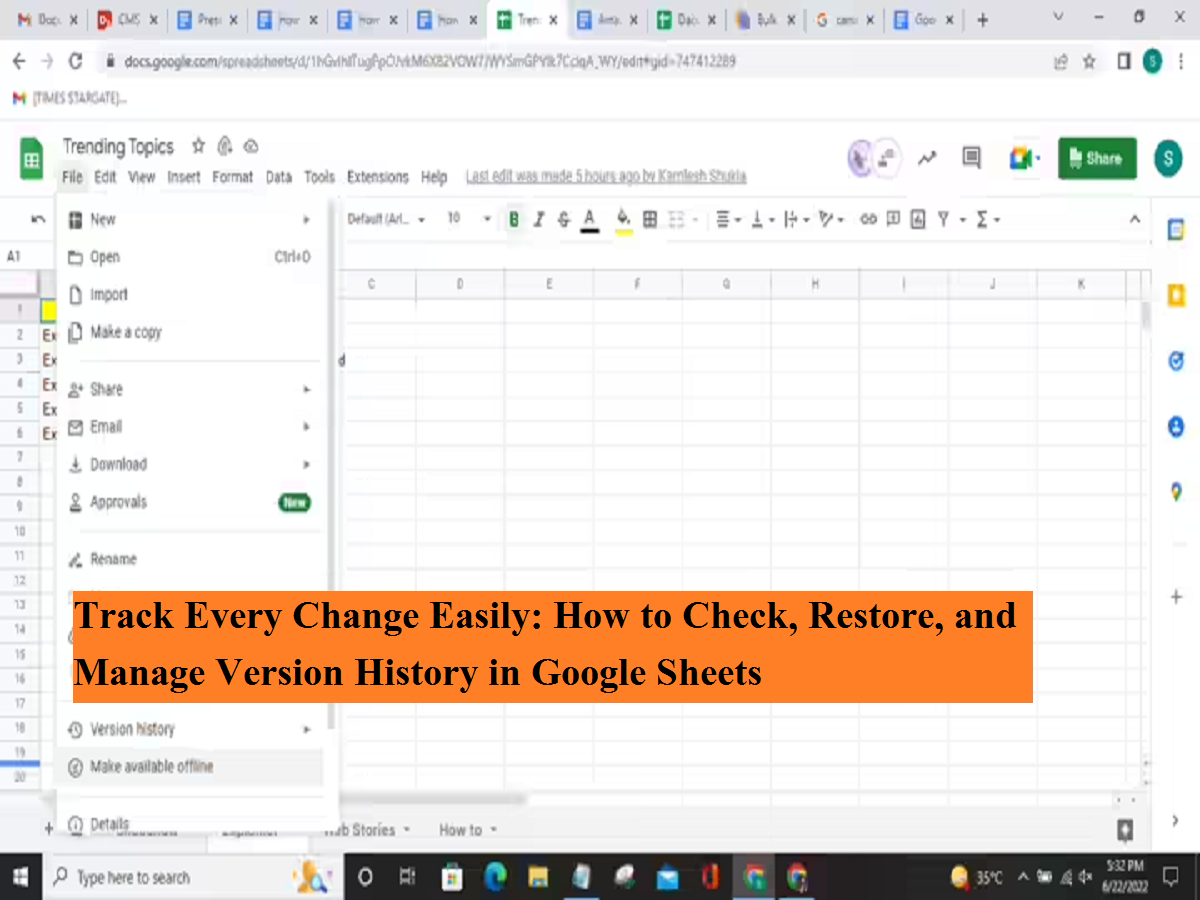Click the green Share button
Screen dimensions: 1200x900
pyautogui.click(x=1097, y=158)
